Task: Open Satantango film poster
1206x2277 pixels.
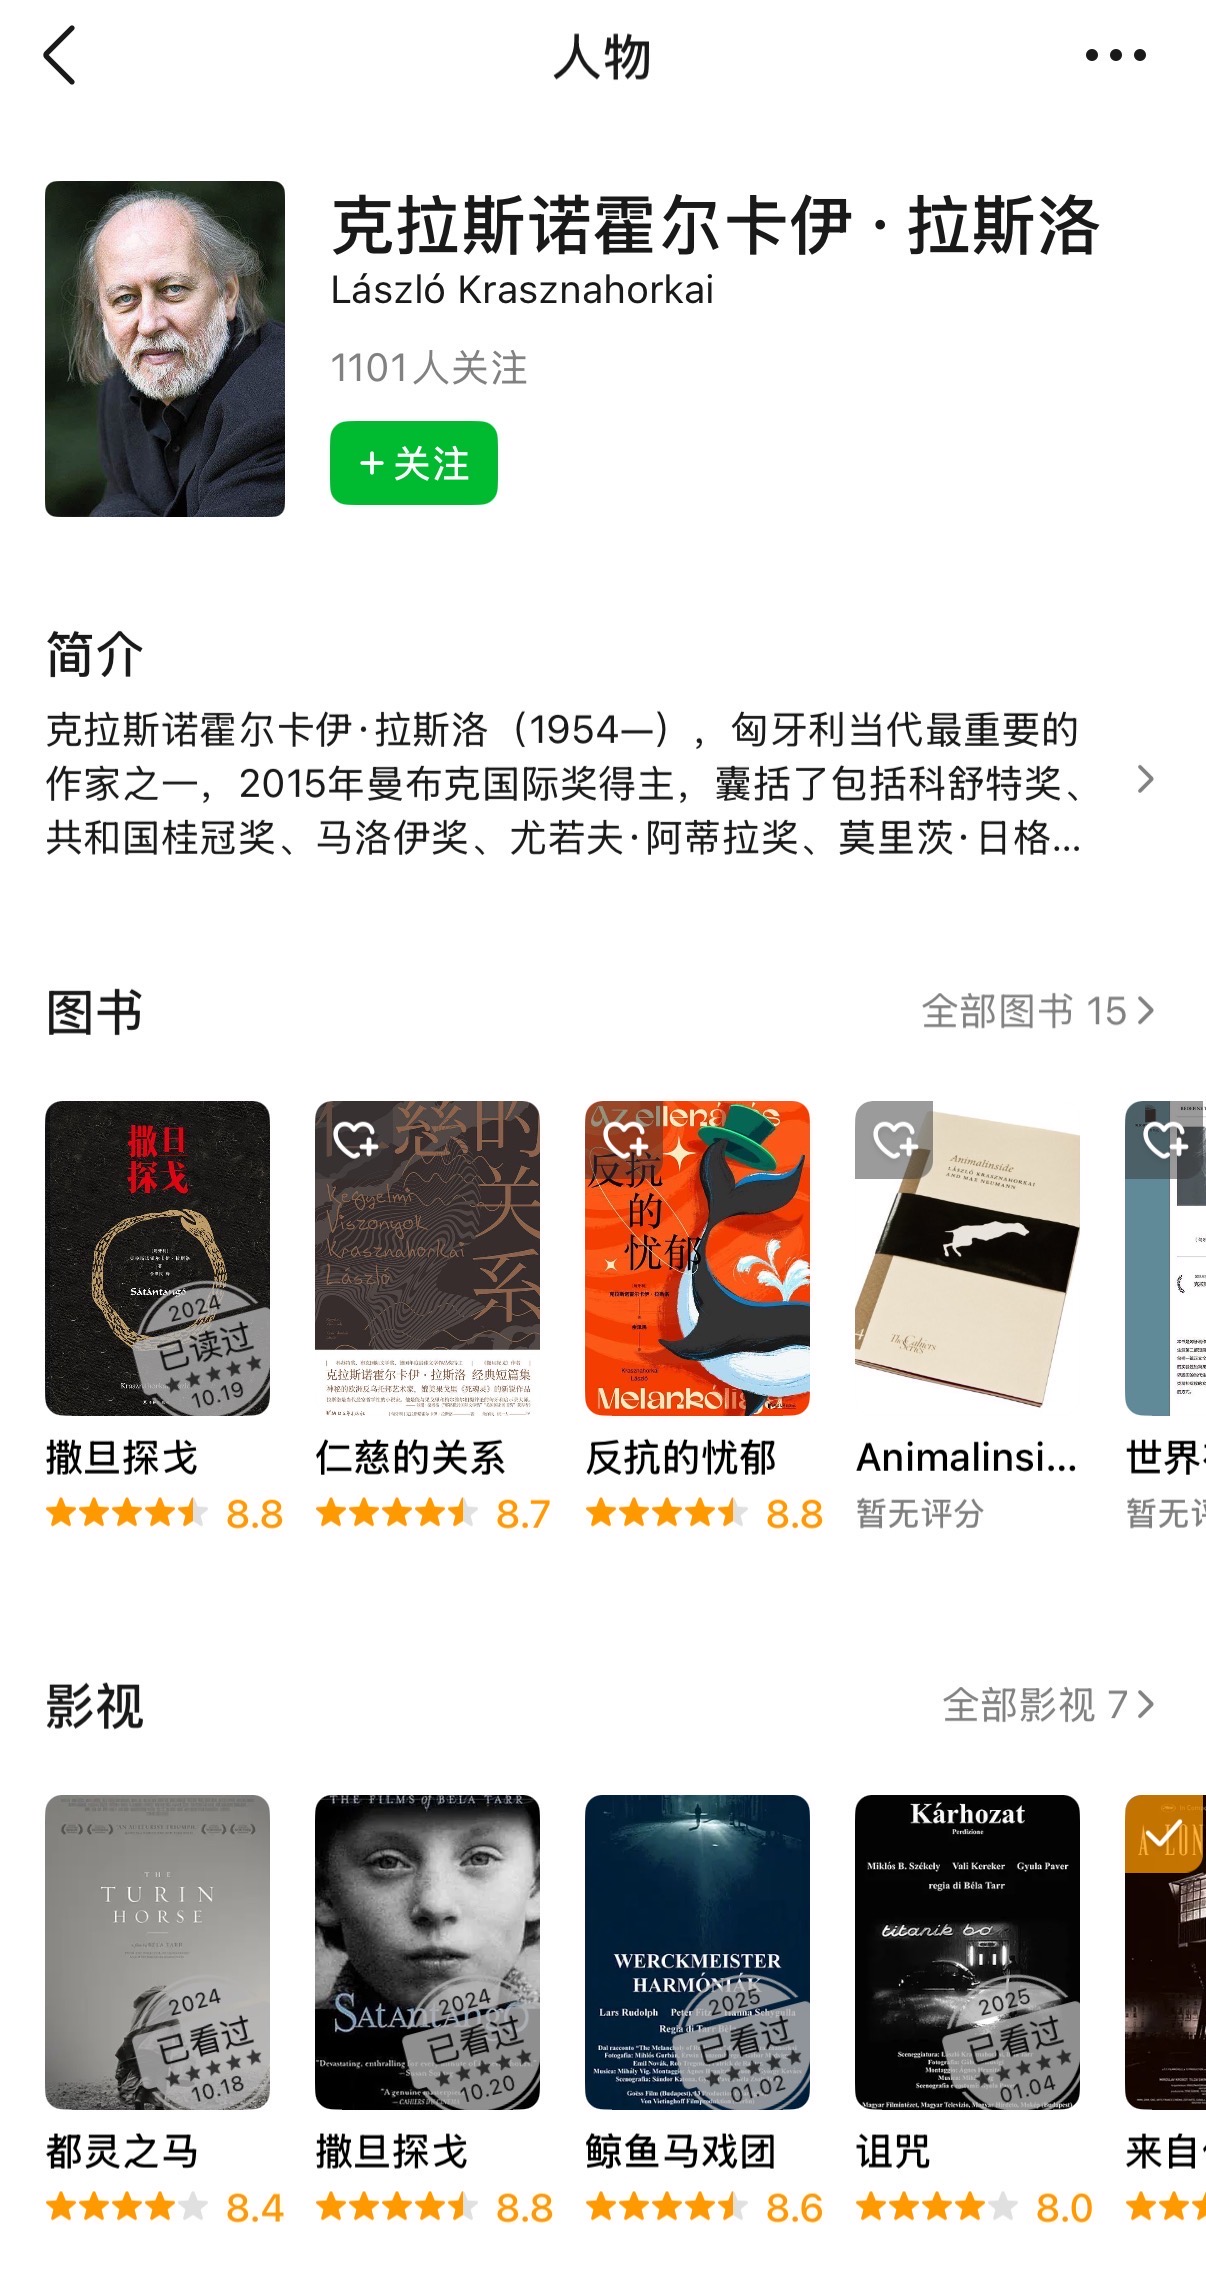Action: click(428, 1952)
